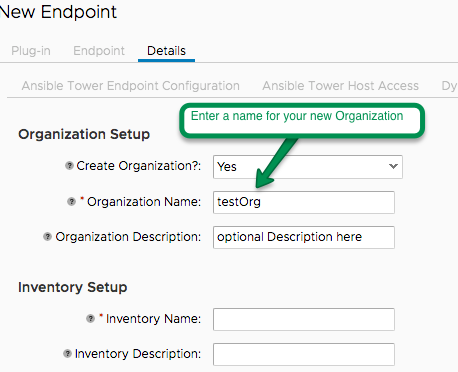458x372 pixels.
Task: Click help icon beside Create Organization
Action: click(69, 166)
